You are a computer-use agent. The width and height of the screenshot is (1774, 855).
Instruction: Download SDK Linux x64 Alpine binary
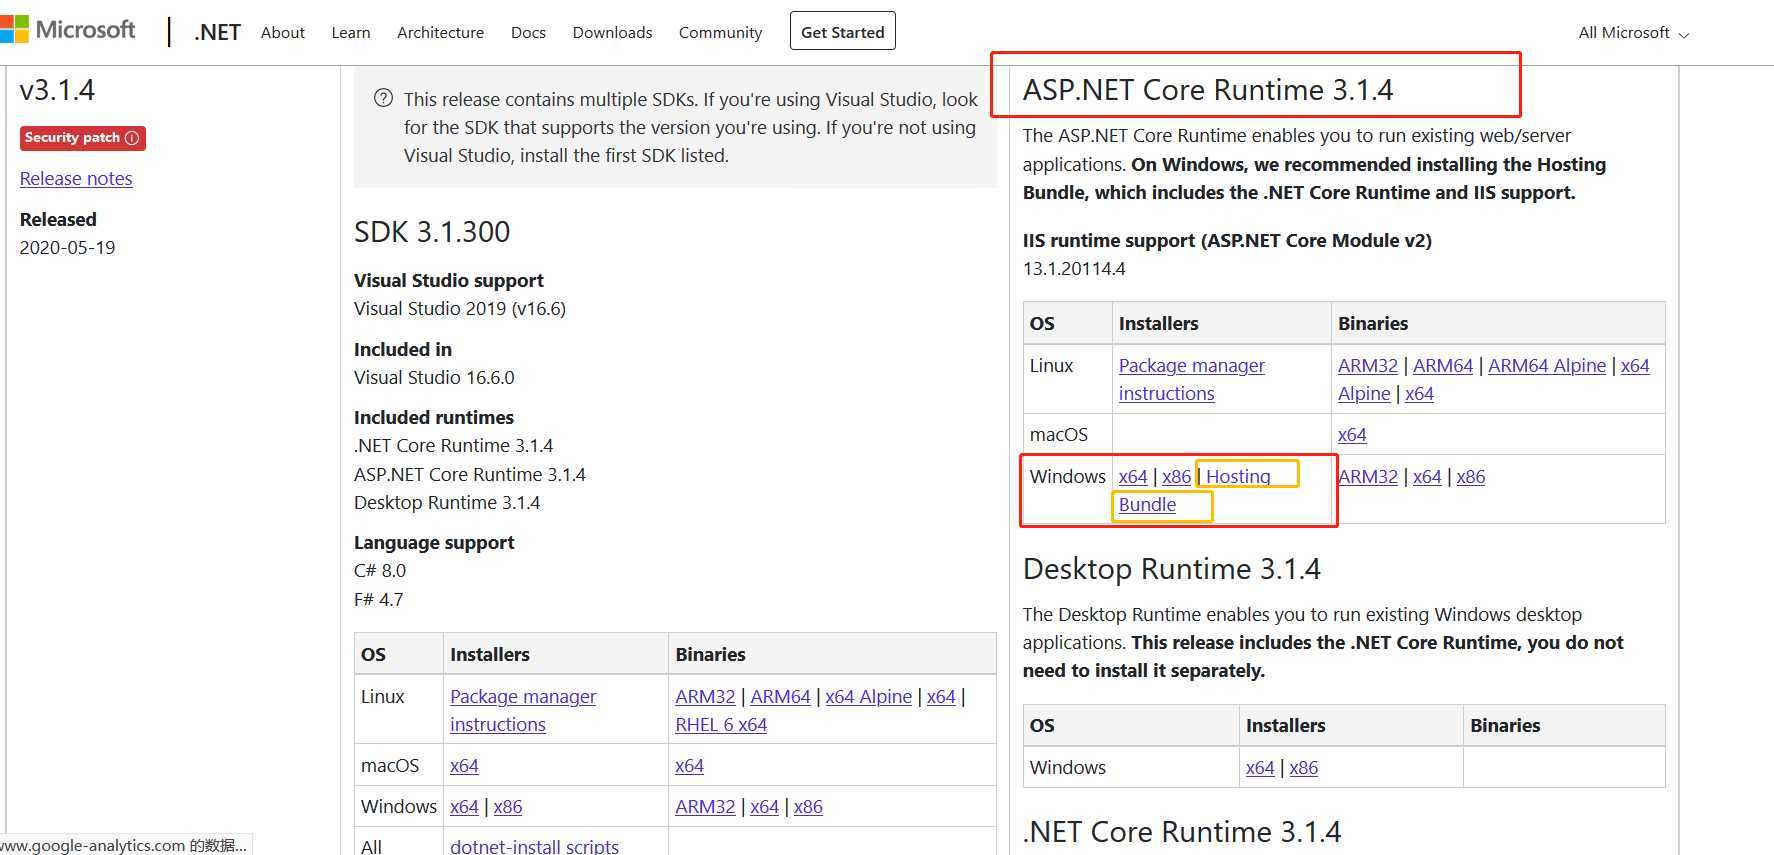(868, 696)
